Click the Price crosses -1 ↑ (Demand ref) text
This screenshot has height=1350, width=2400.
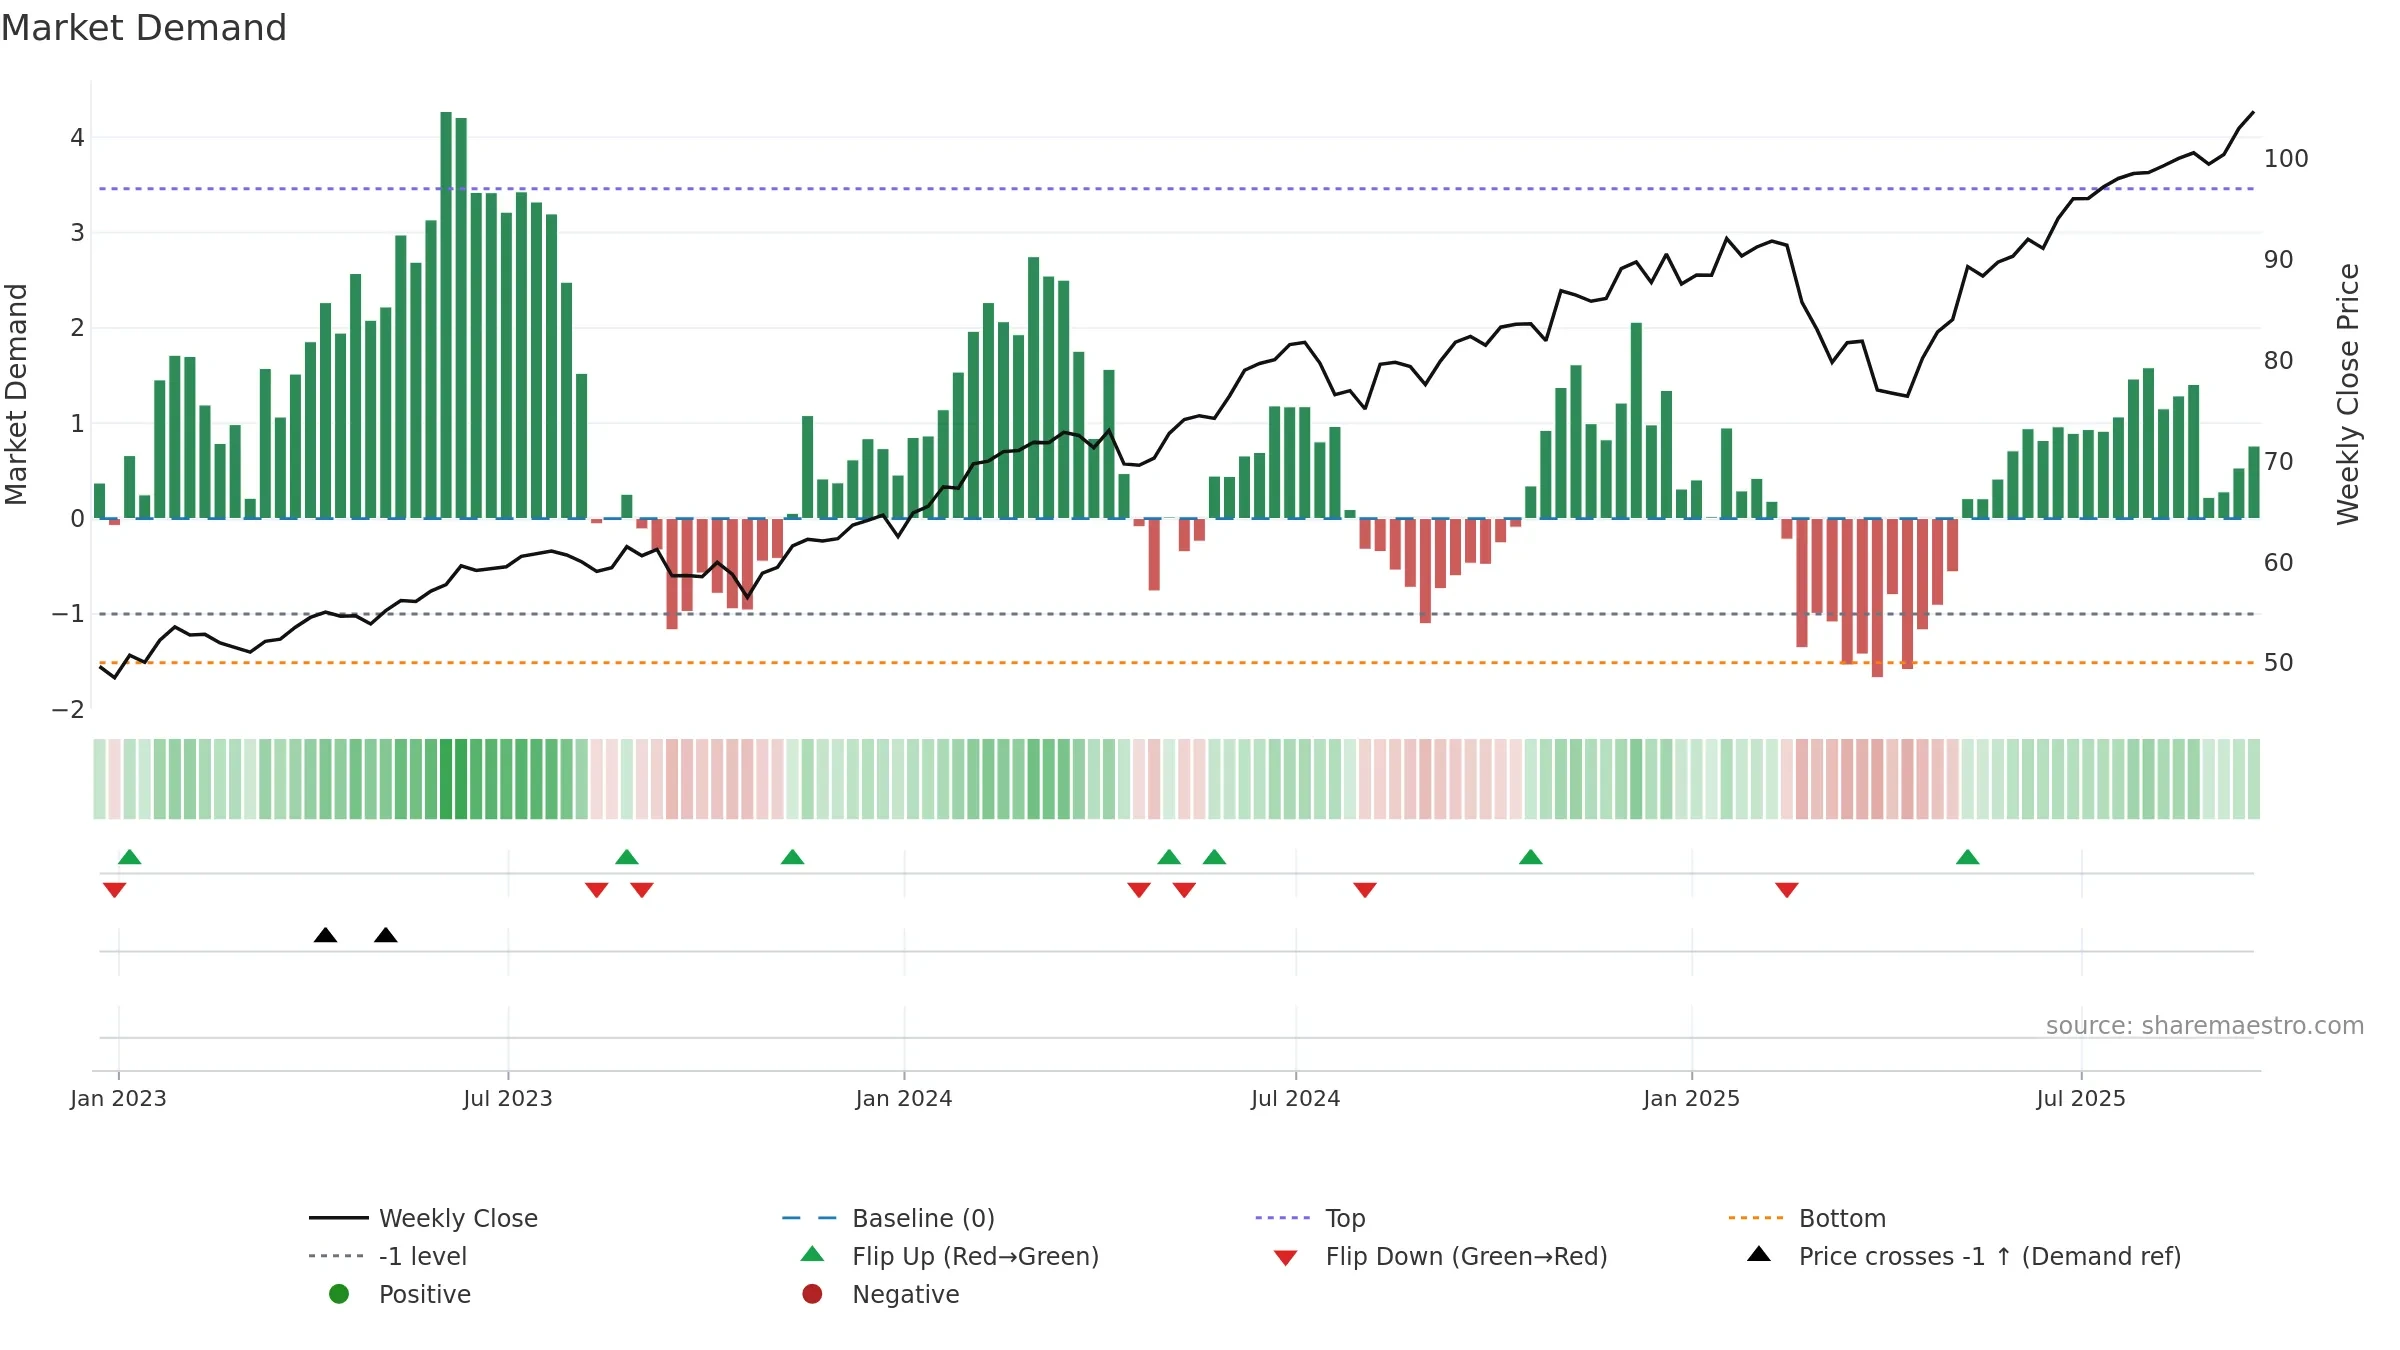click(1990, 1256)
